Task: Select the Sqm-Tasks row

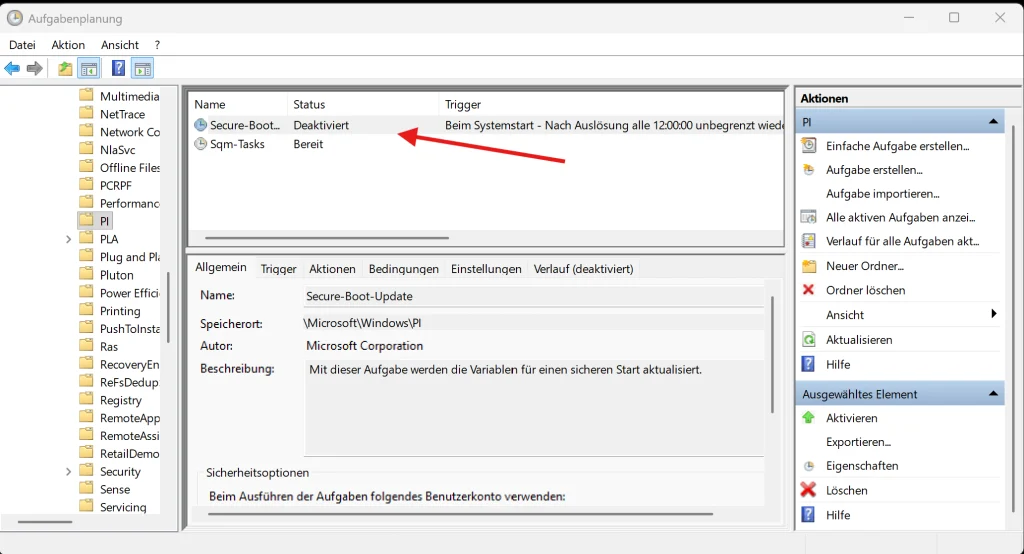Action: [x=486, y=144]
